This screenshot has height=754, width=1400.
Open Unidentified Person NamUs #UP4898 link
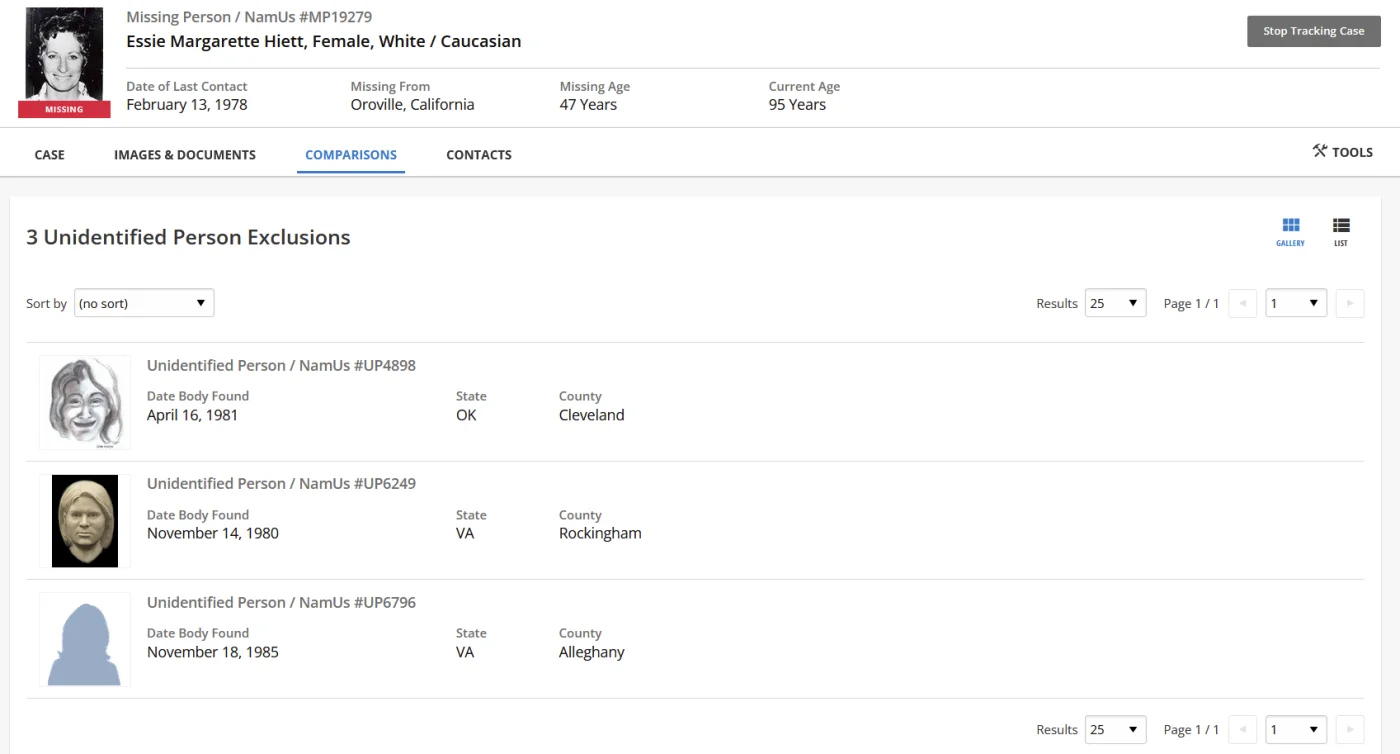[x=281, y=366]
